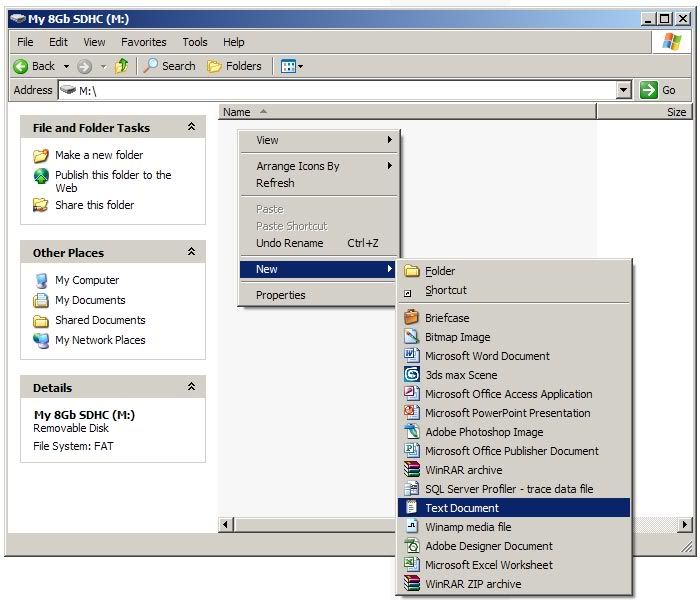Collapse the File and Folder Tasks panel
This screenshot has height=600, width=700.
coord(192,127)
